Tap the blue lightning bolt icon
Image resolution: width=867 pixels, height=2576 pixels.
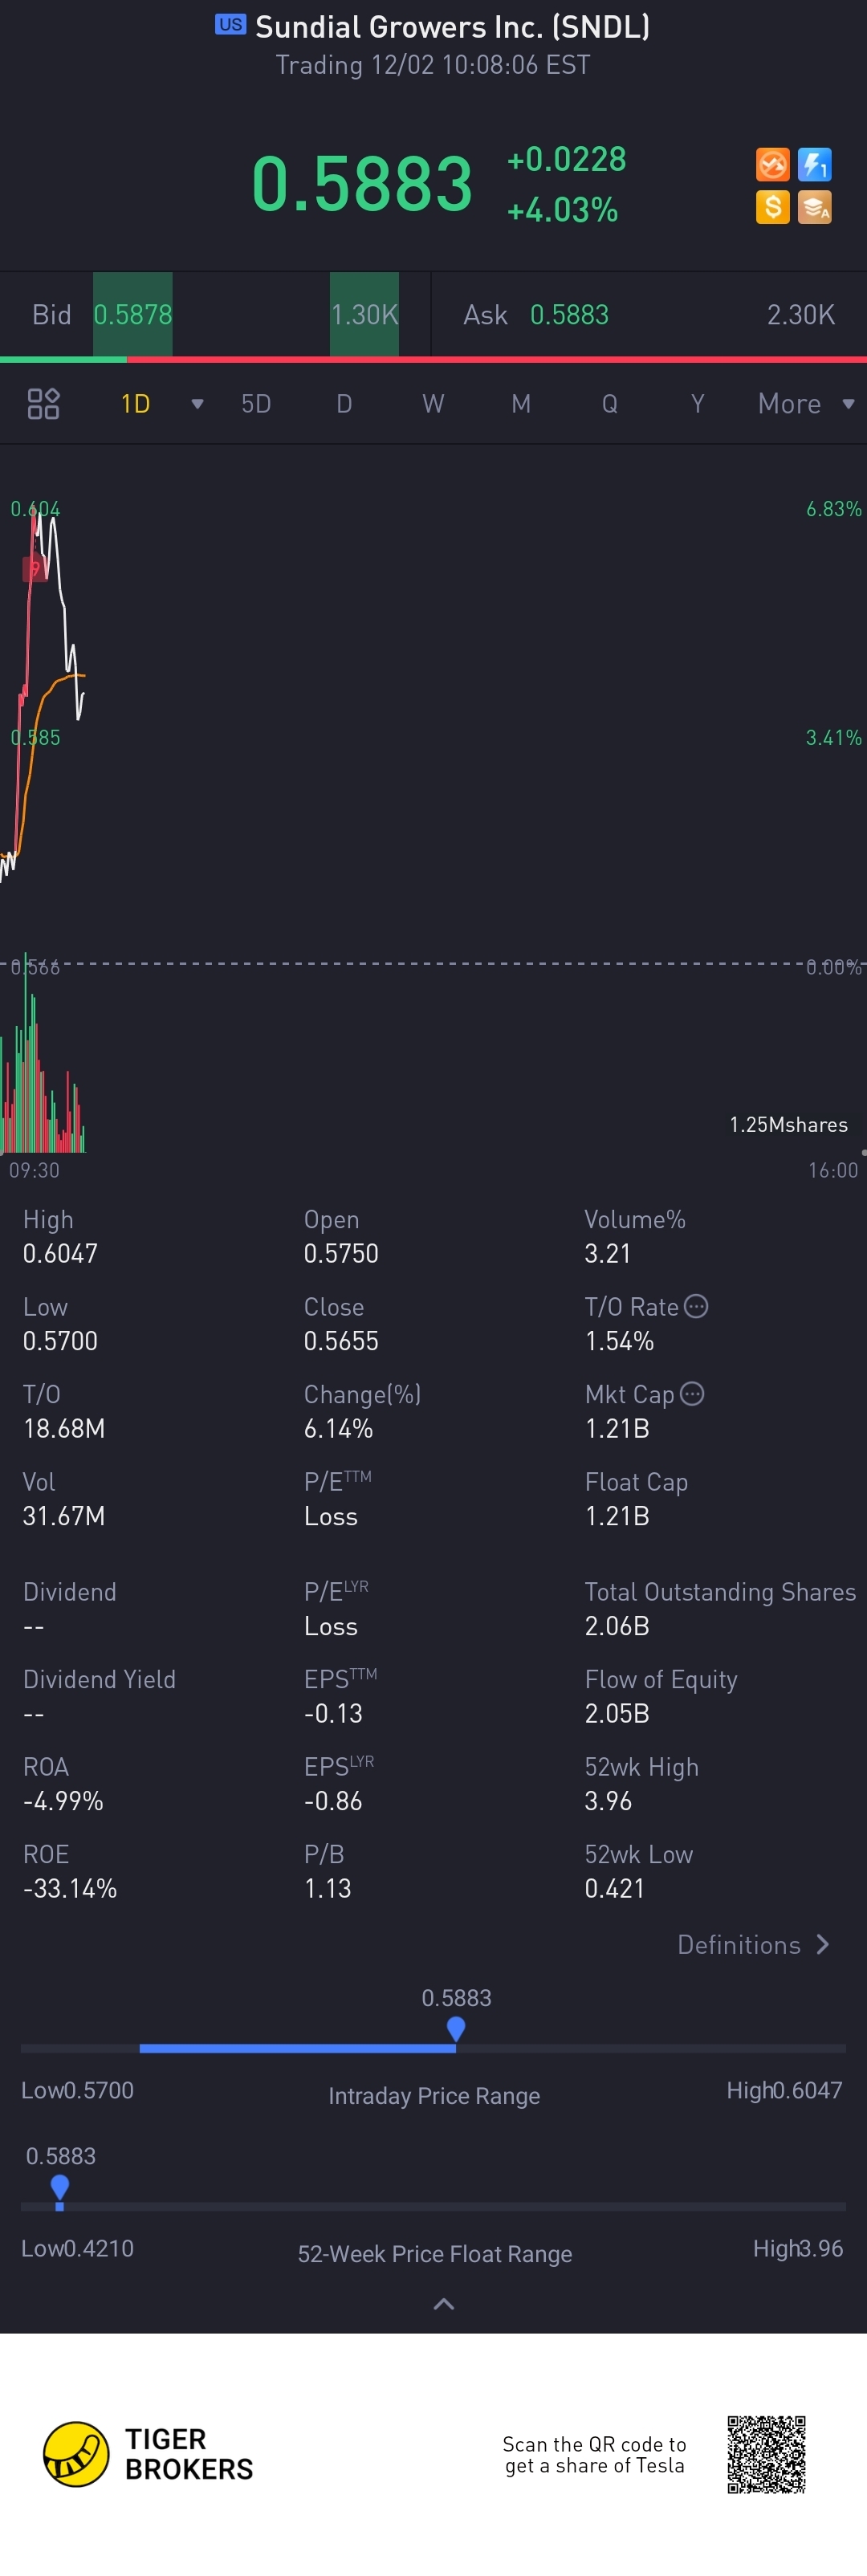pyautogui.click(x=815, y=164)
